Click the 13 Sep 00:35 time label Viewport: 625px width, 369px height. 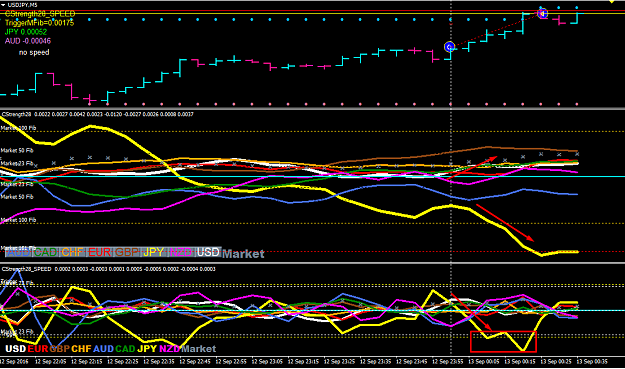(x=592, y=361)
